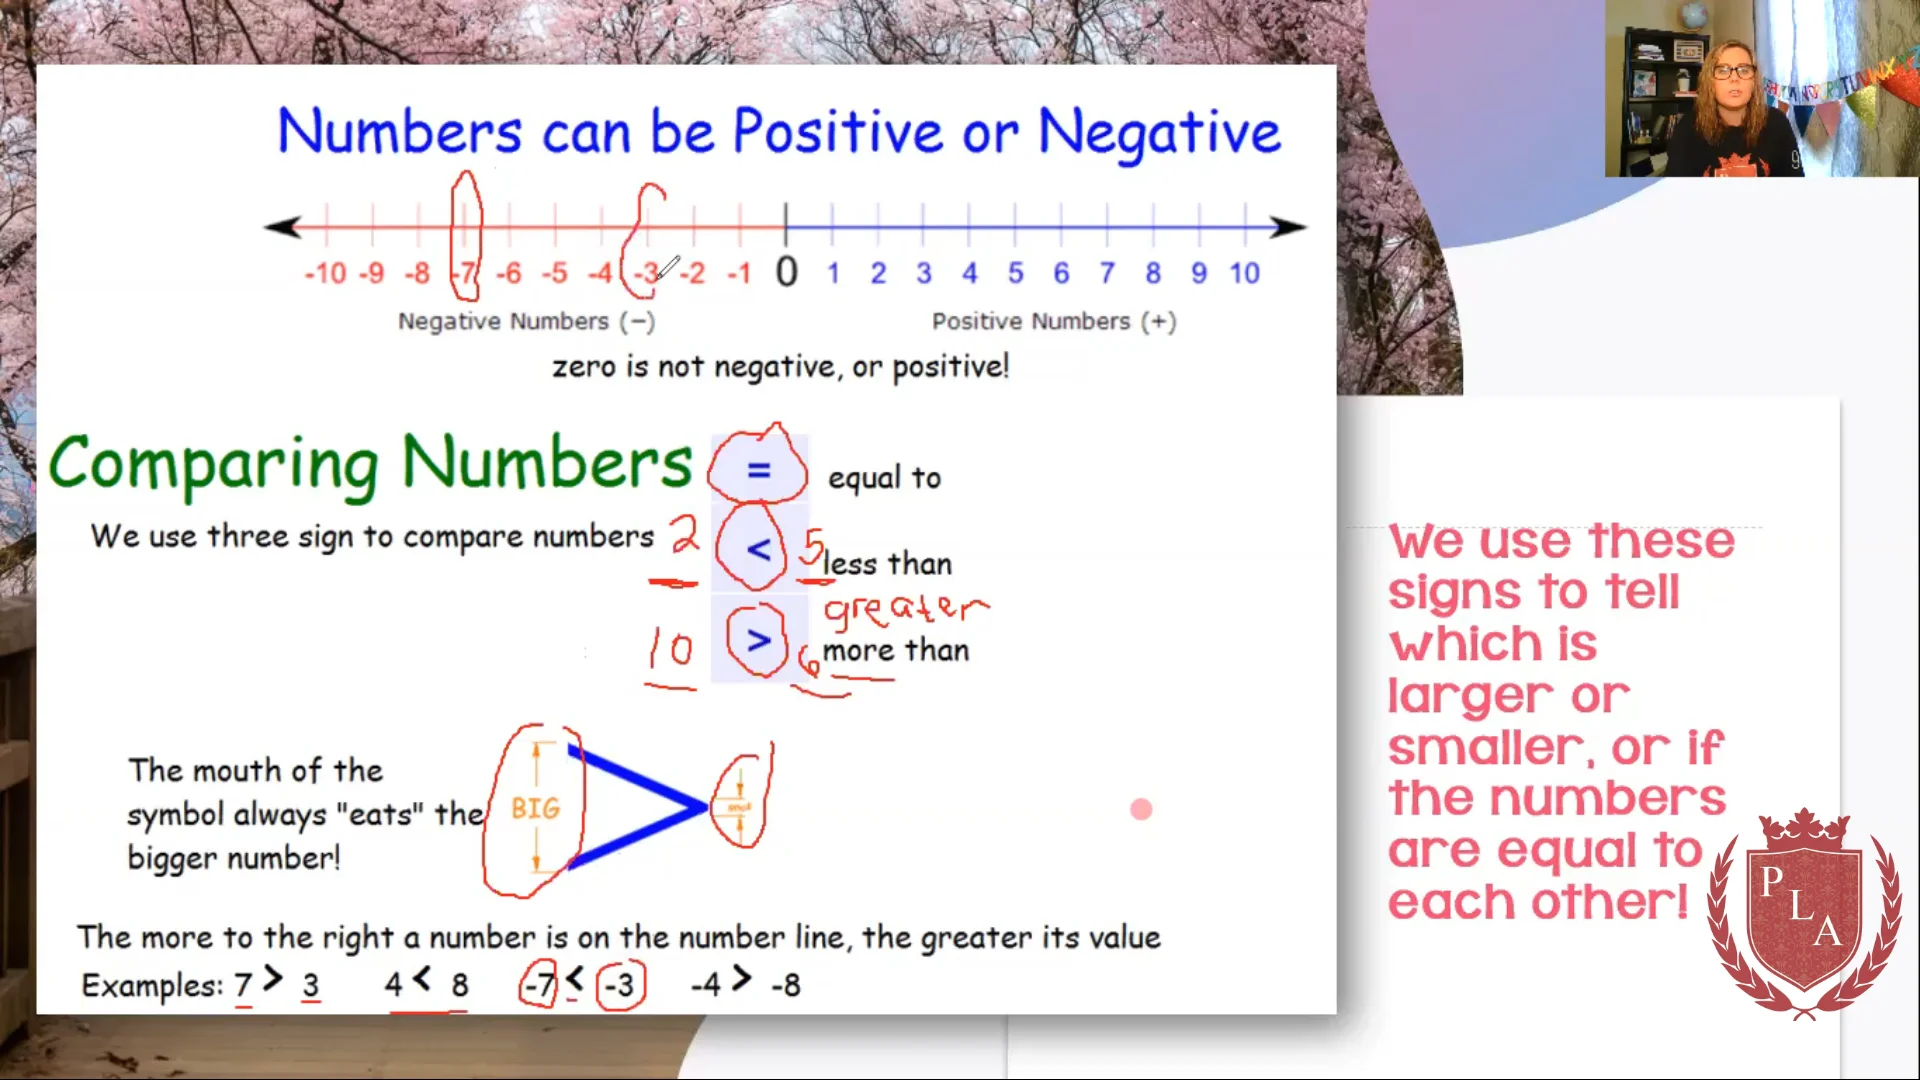This screenshot has height=1080, width=1920.
Task: Select the zero is not negative text link
Action: click(779, 367)
